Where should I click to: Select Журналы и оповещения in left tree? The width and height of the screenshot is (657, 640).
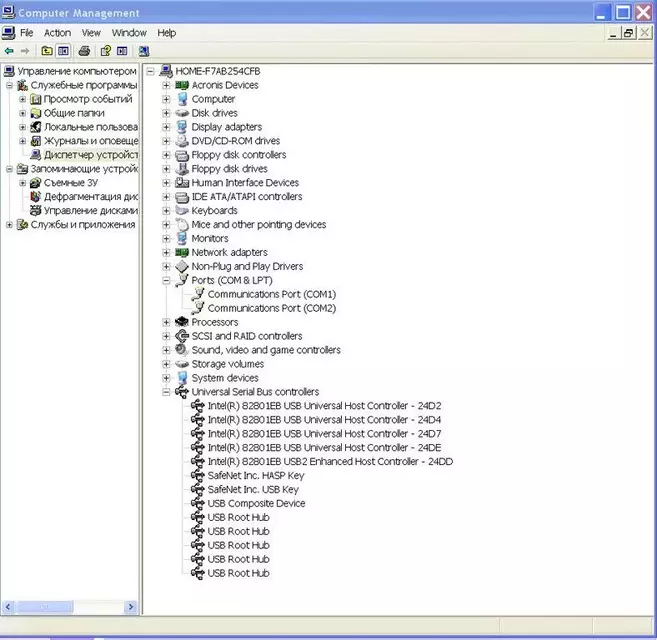(x=91, y=141)
